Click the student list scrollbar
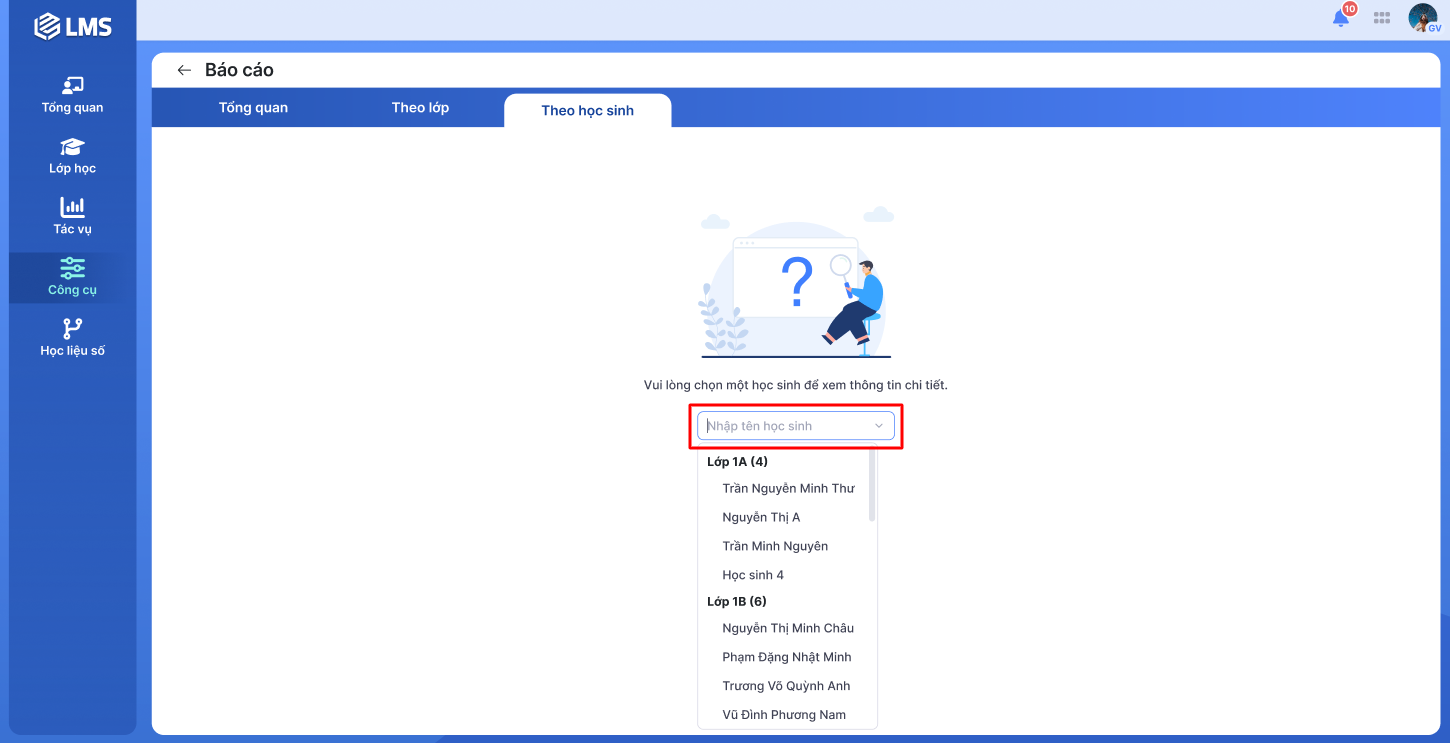This screenshot has width=1450, height=743. 872,485
